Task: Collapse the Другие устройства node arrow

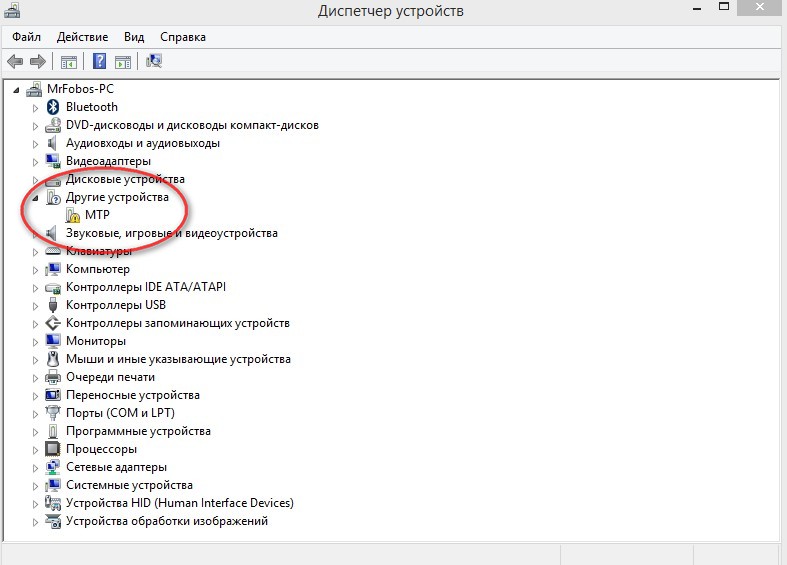Action: point(35,199)
